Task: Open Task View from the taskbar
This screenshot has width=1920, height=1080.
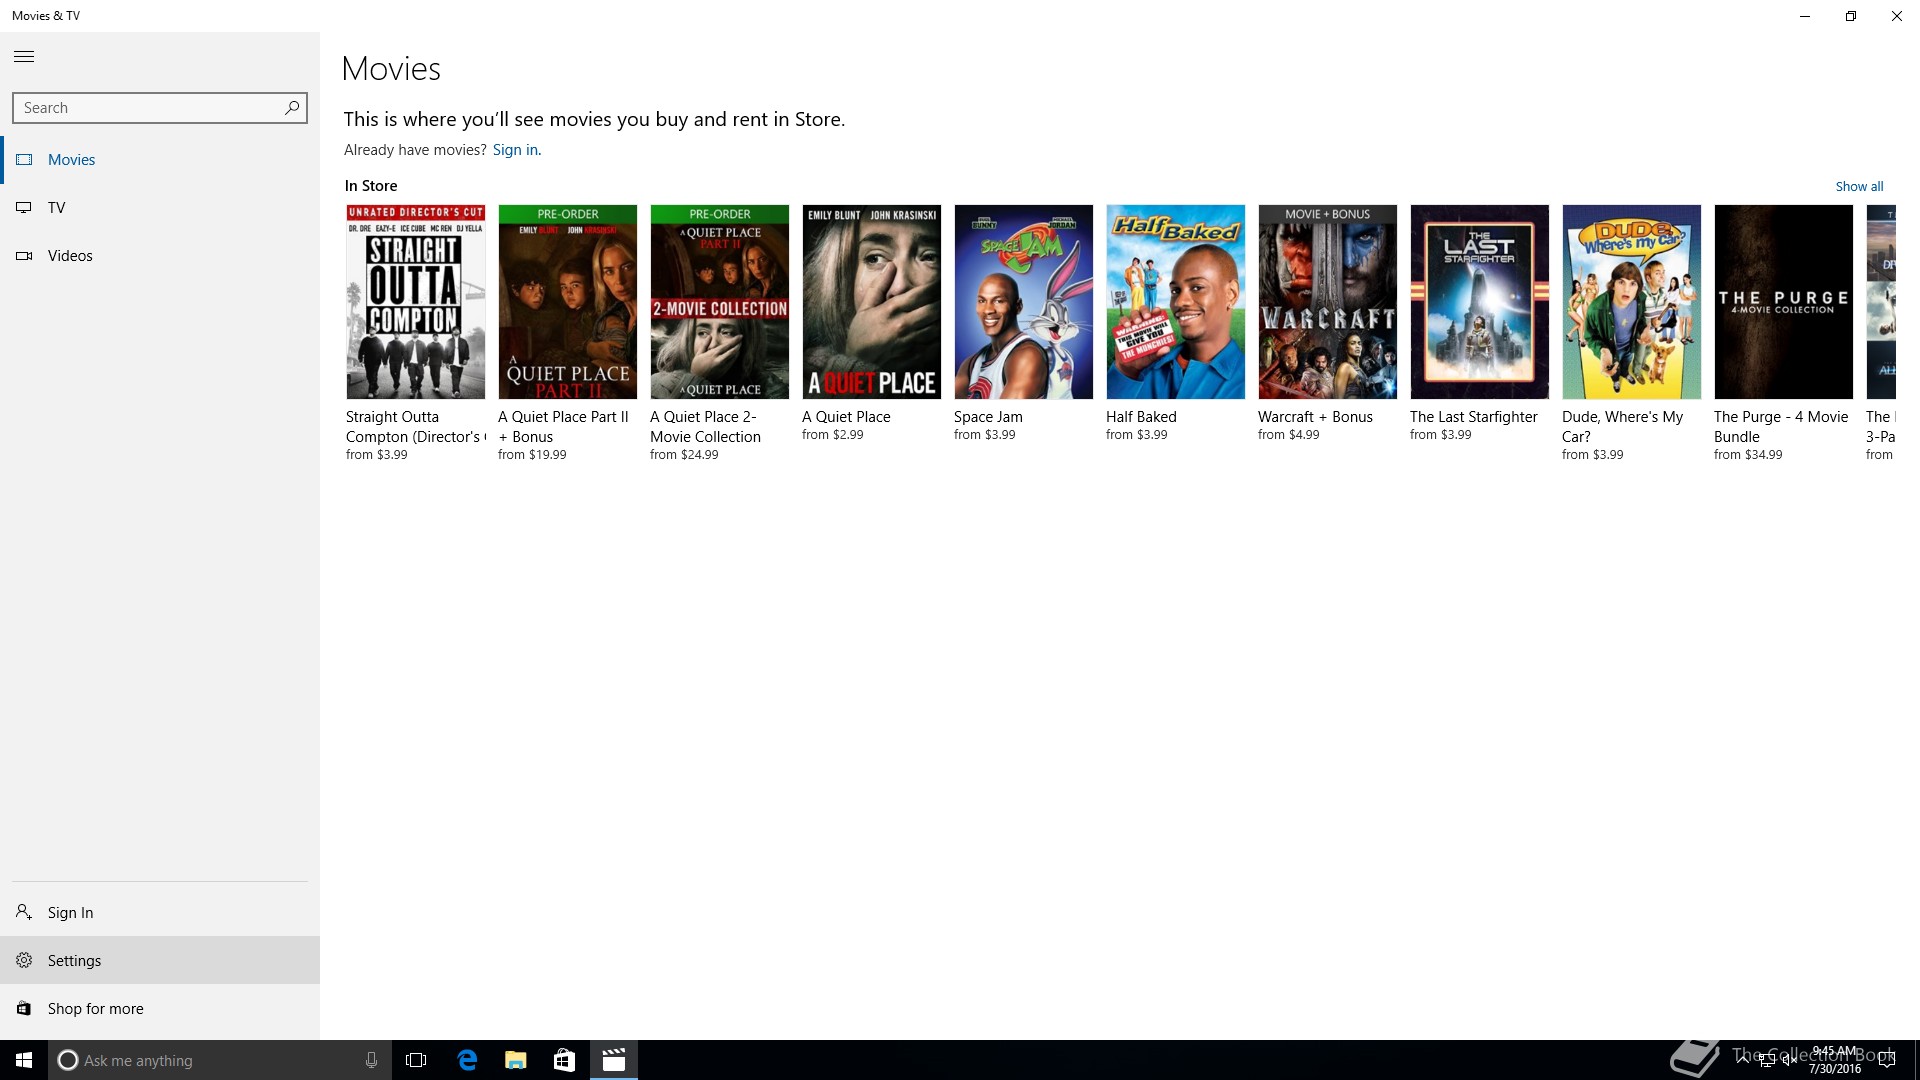Action: click(416, 1060)
